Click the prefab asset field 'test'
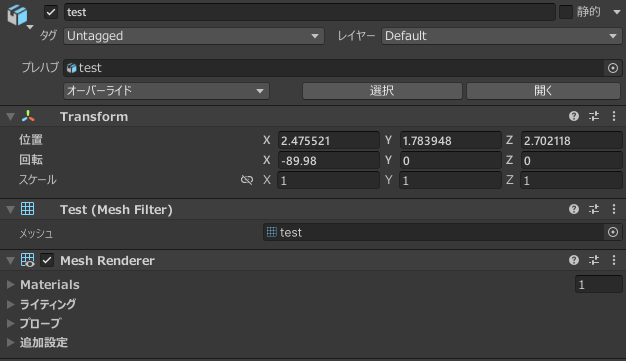The image size is (626, 361). tap(333, 68)
